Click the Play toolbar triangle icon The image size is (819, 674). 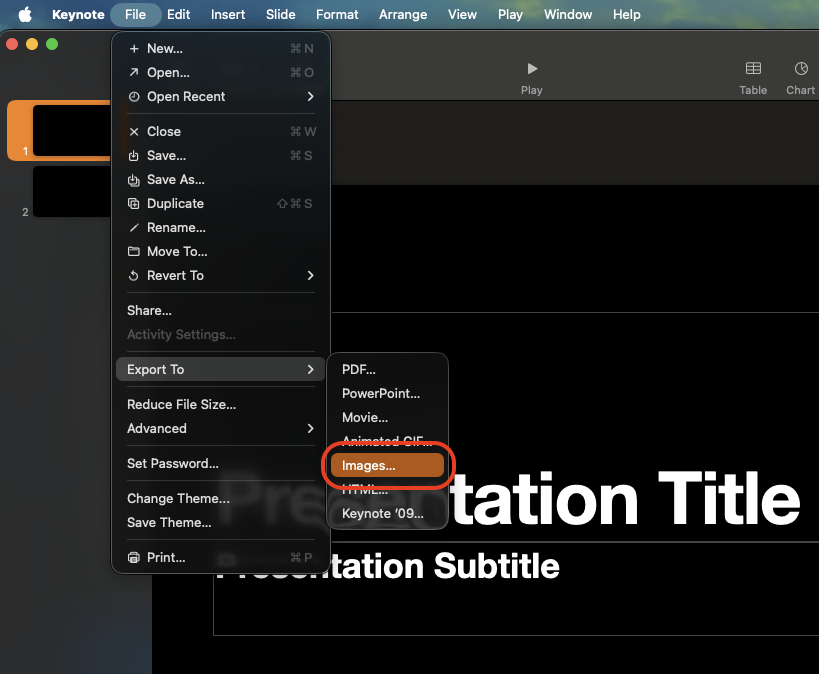coord(532,69)
